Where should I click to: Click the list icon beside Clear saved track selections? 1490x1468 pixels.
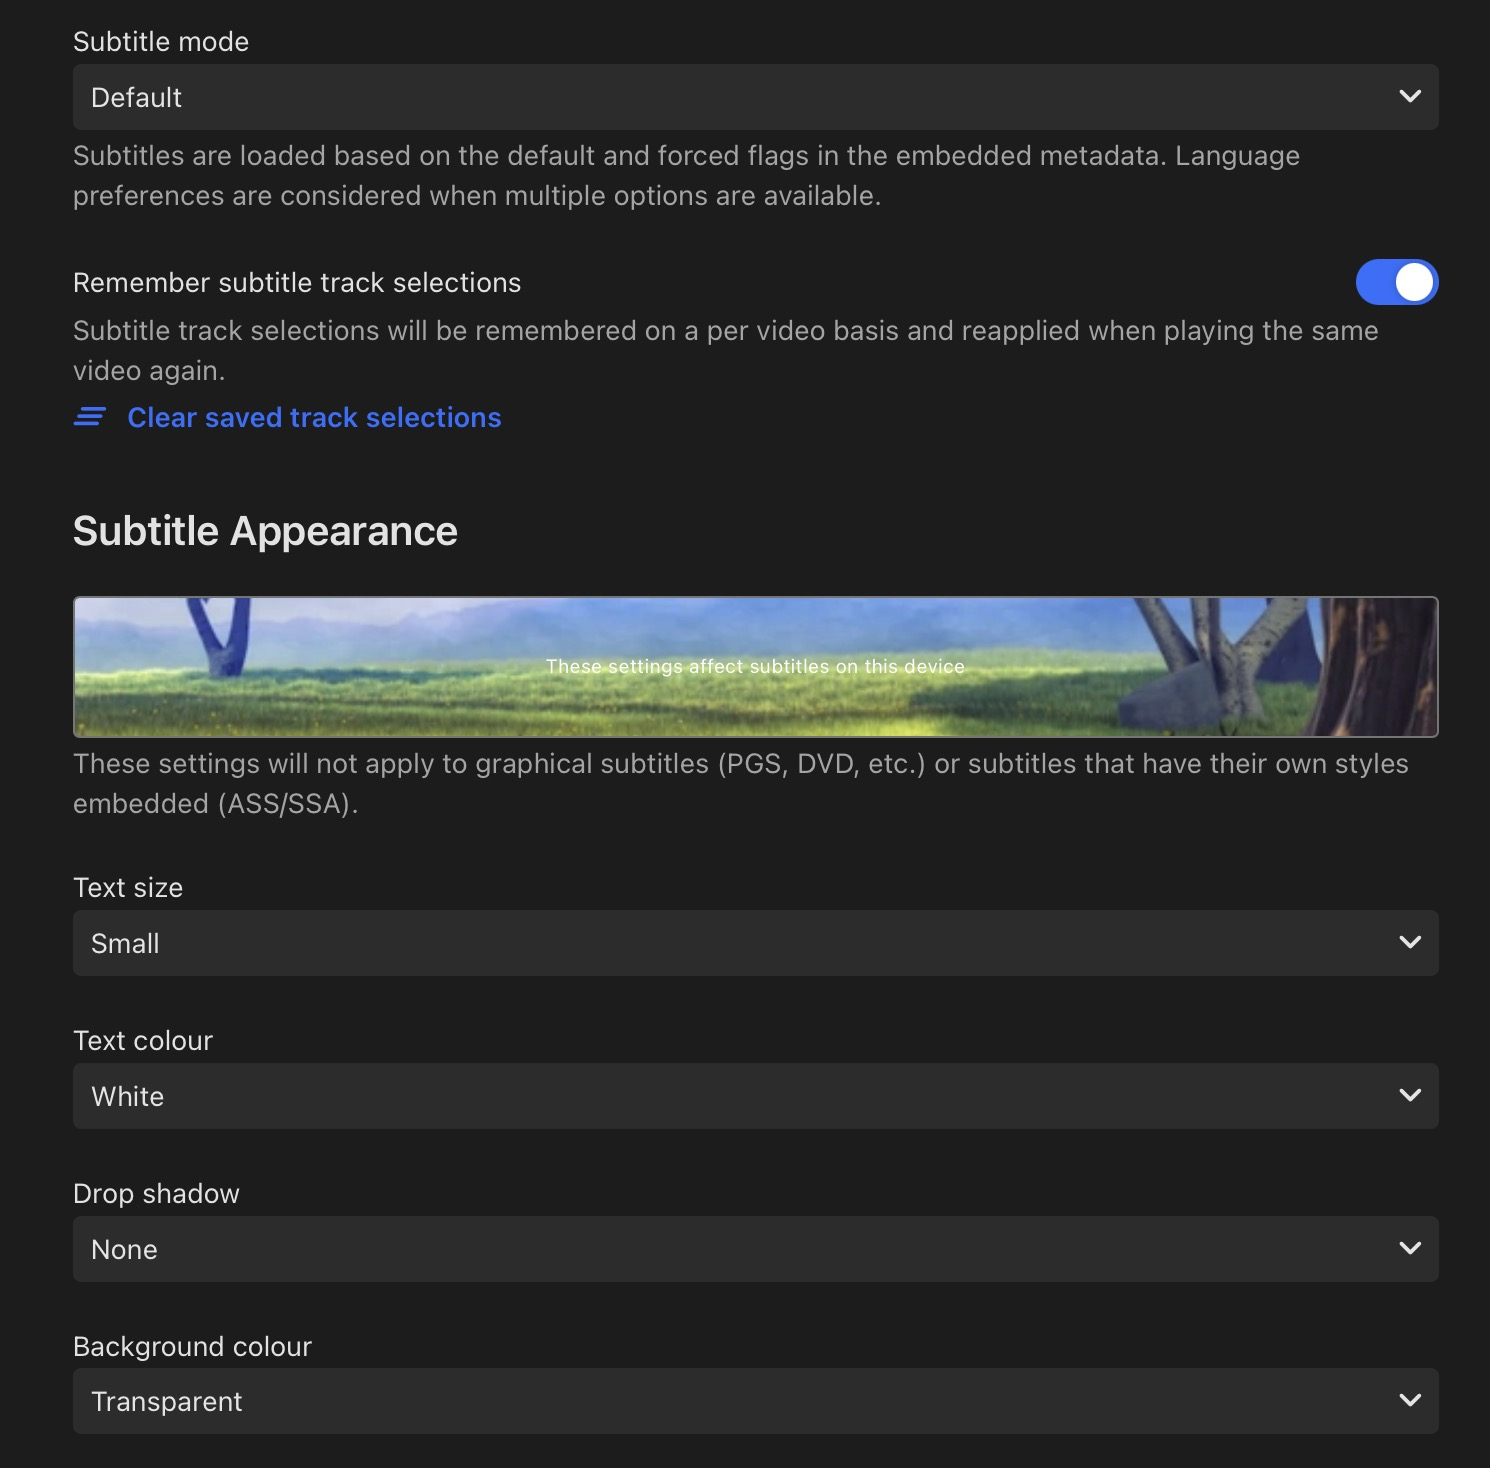click(90, 417)
